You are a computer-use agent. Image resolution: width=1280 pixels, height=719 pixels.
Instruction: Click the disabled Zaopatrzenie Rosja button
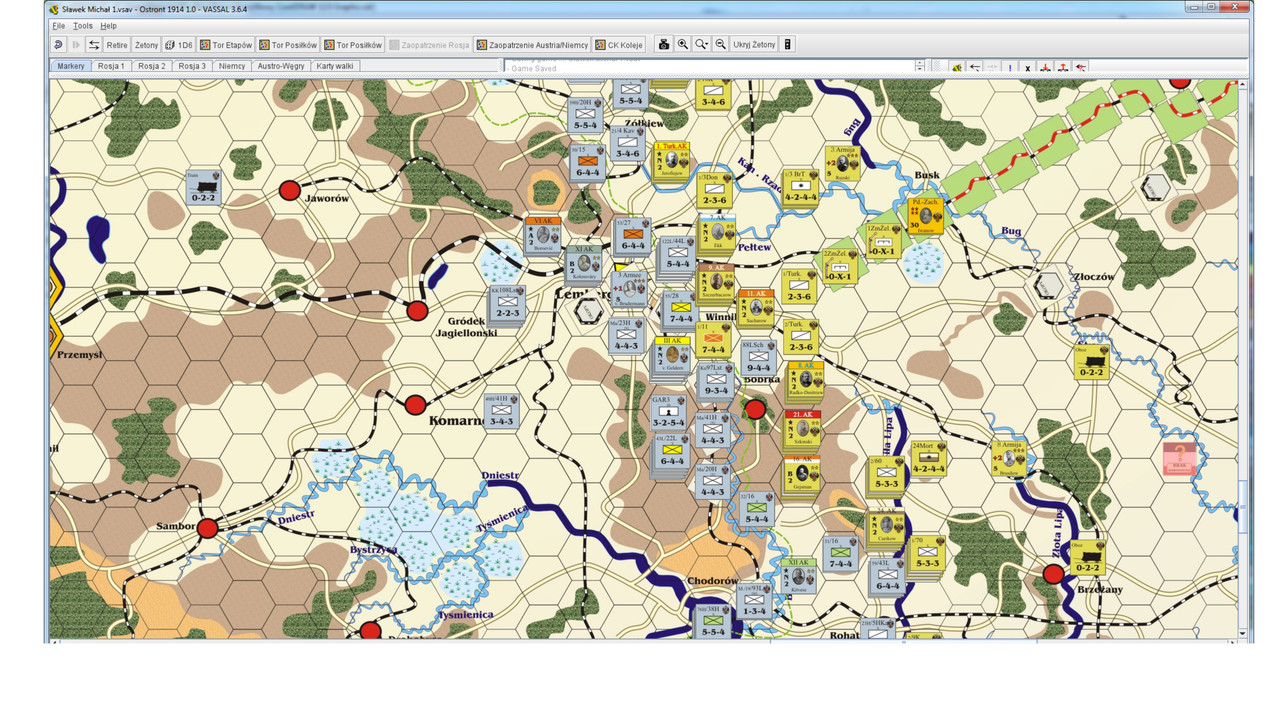[430, 45]
